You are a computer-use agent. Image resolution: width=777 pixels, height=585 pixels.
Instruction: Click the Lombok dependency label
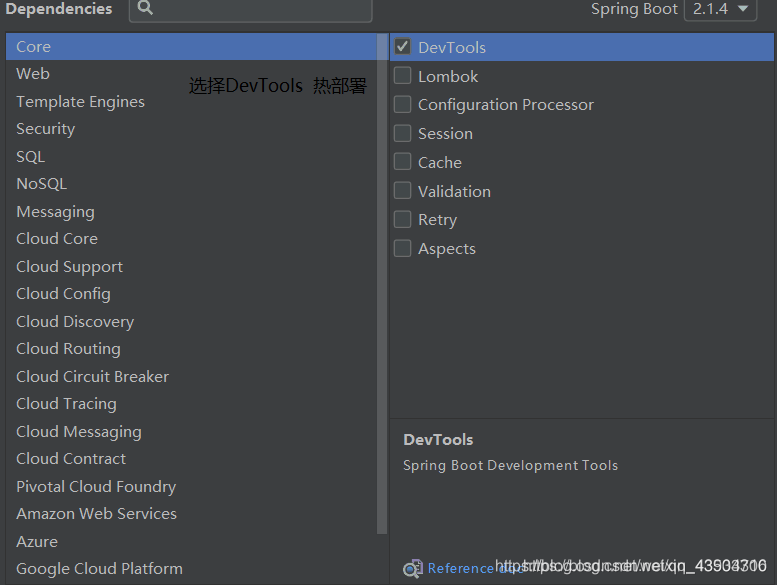(x=448, y=76)
